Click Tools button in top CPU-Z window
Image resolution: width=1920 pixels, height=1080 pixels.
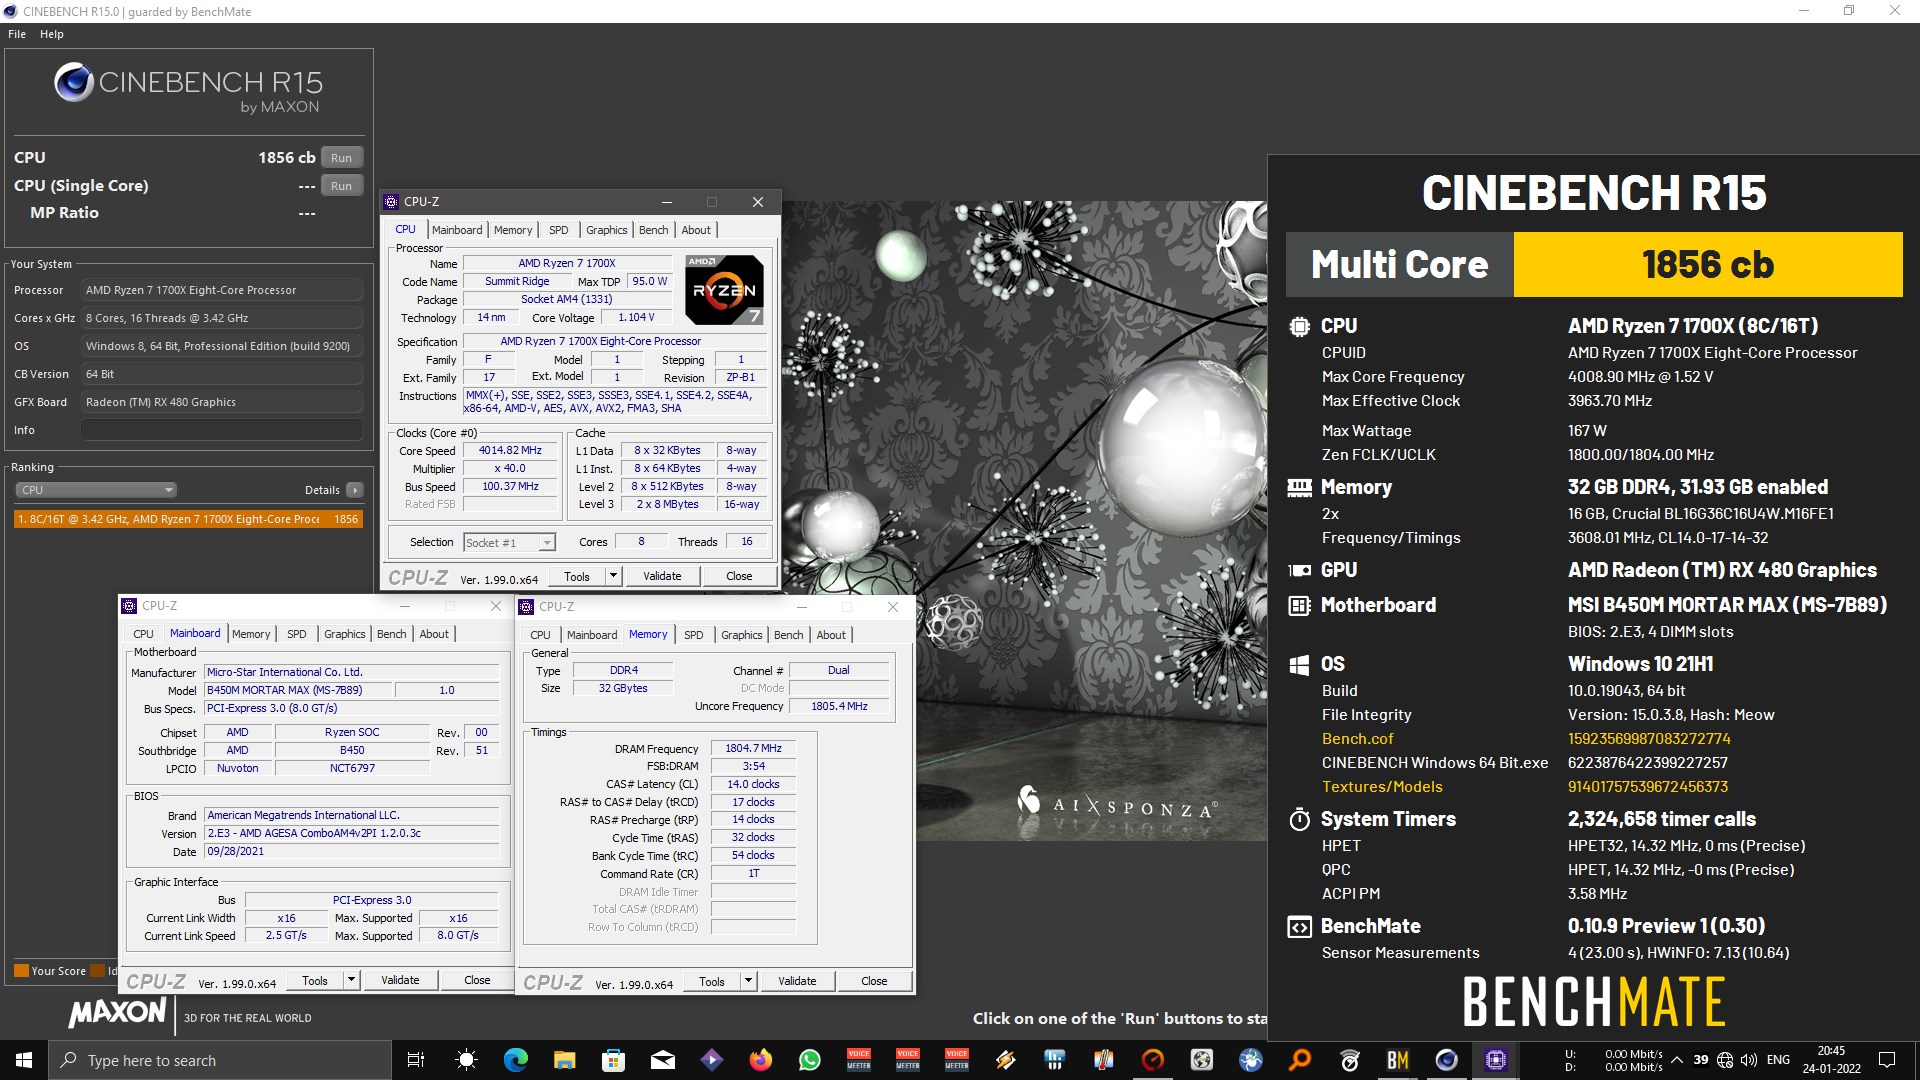pos(577,576)
